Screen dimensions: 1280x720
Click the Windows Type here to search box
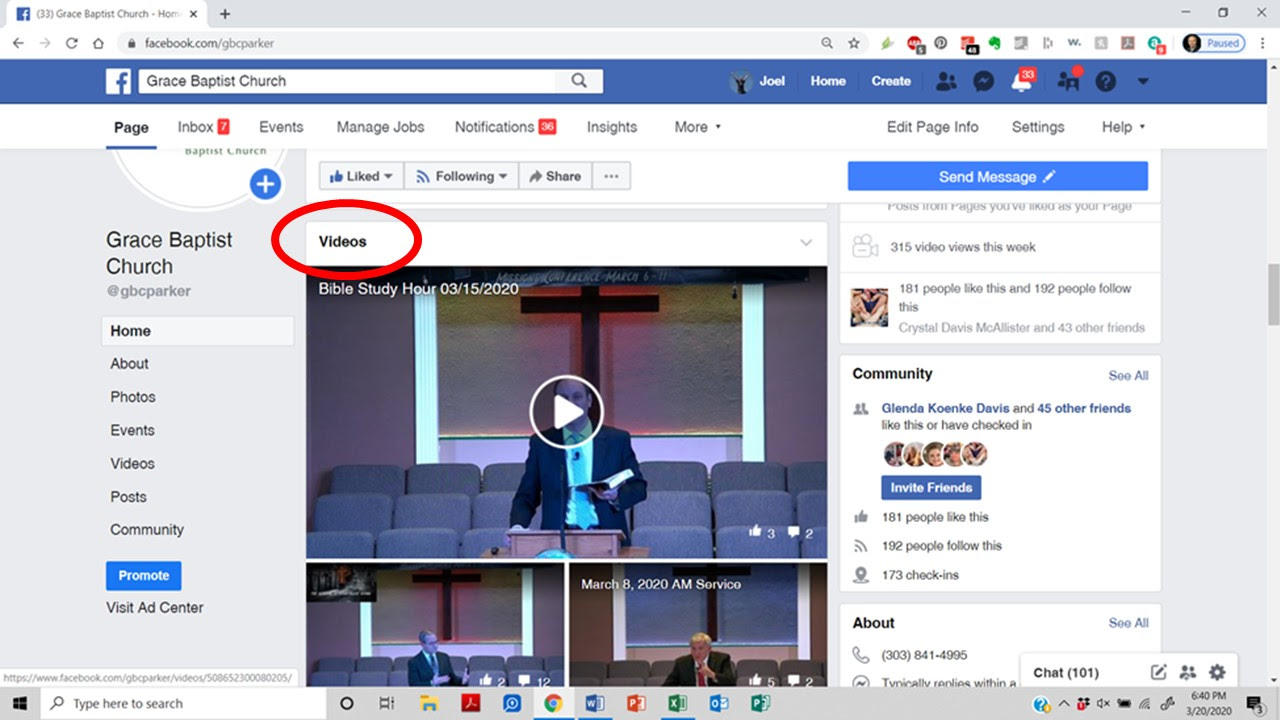tap(183, 703)
